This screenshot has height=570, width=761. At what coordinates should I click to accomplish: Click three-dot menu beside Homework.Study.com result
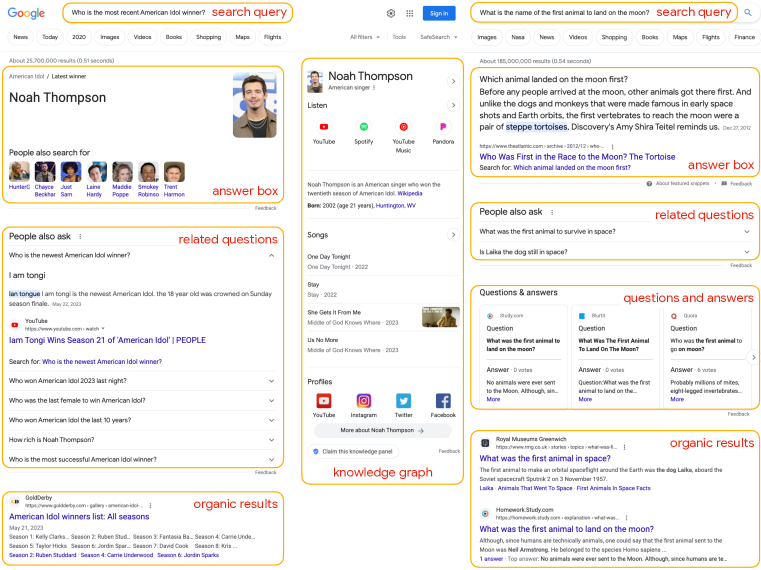(x=627, y=518)
